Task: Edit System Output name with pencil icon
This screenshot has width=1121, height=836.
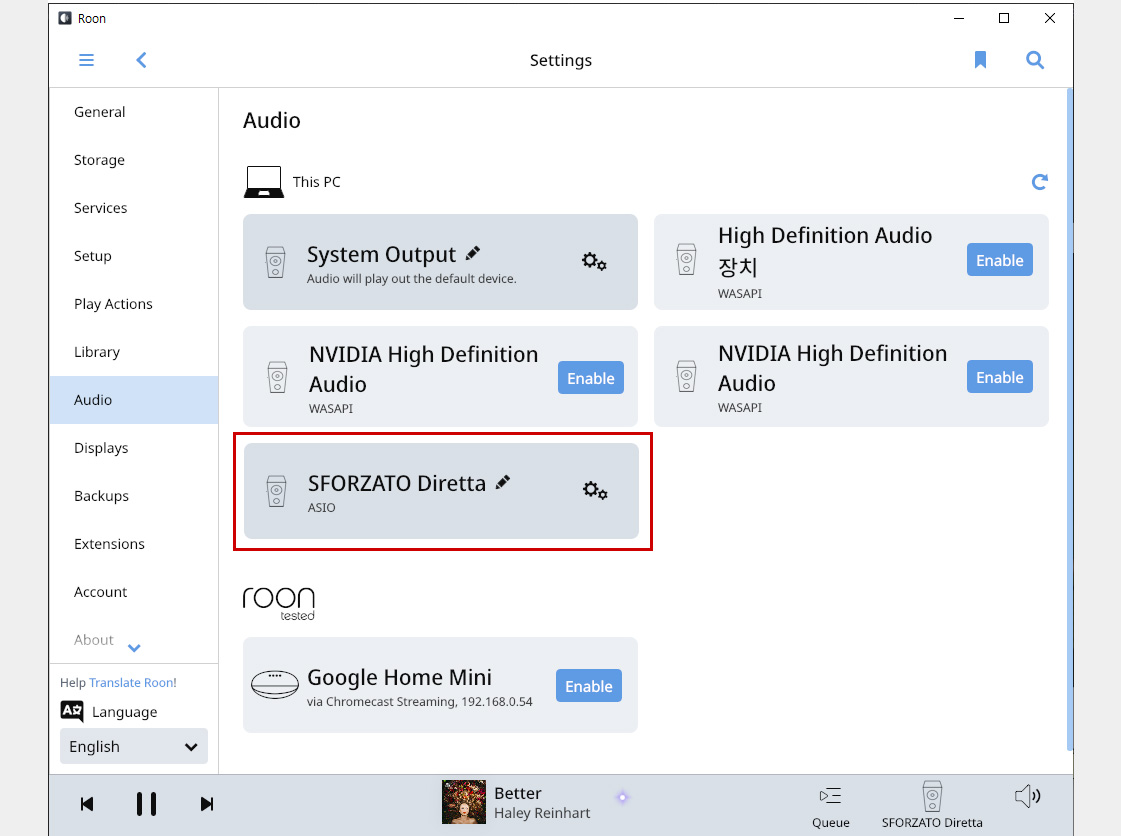Action: pyautogui.click(x=473, y=253)
